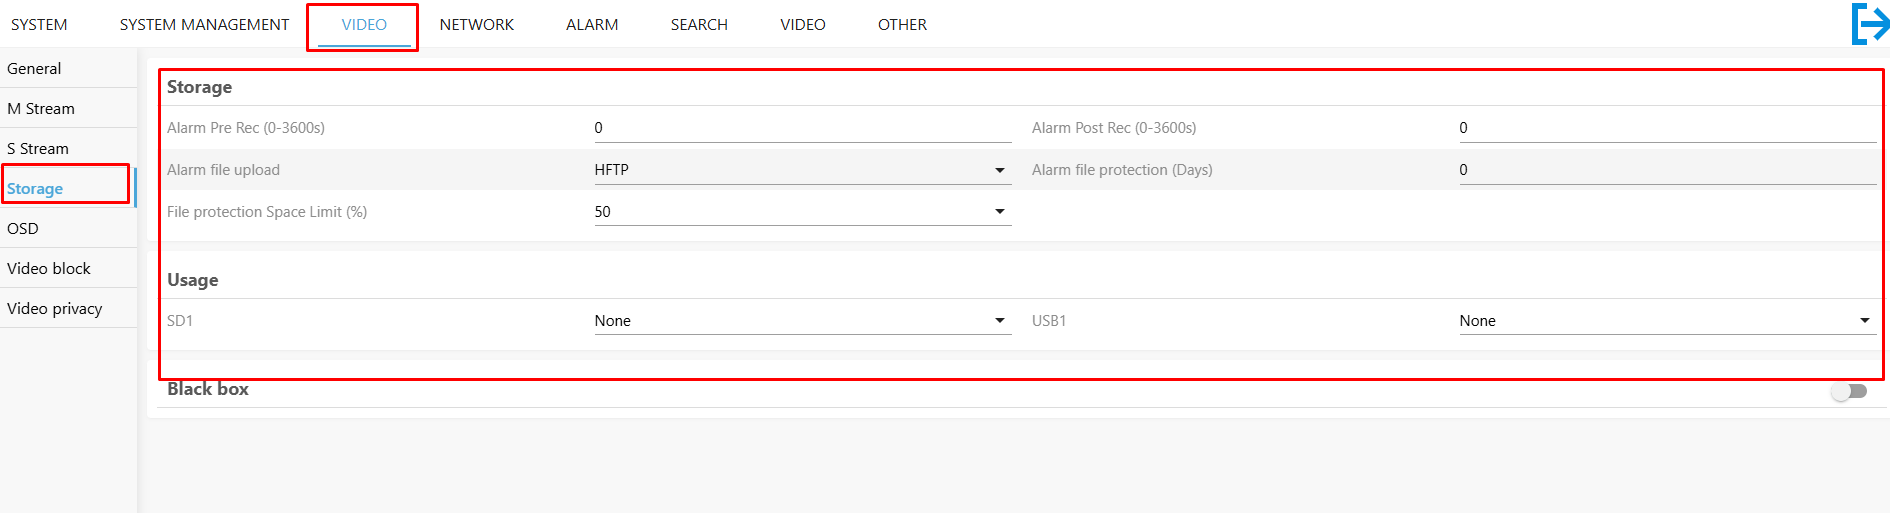Viewport: 1890px width, 513px height.
Task: Go to the SEARCH tab
Action: coord(699,25)
